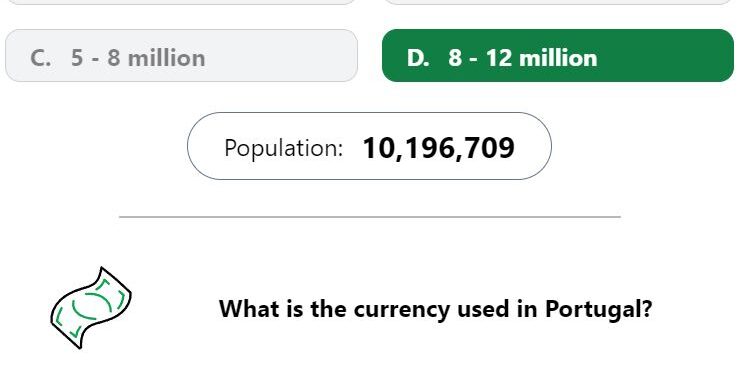This screenshot has height=375, width=743.
Task: Click the cut-off answer box above option D
Action: coord(558,2)
